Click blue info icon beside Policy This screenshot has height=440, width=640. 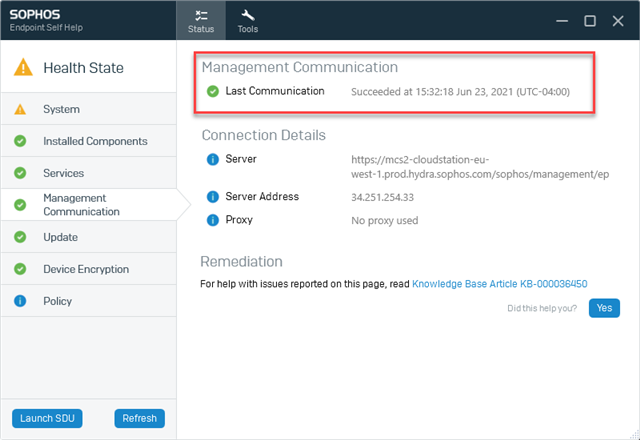click(20, 301)
